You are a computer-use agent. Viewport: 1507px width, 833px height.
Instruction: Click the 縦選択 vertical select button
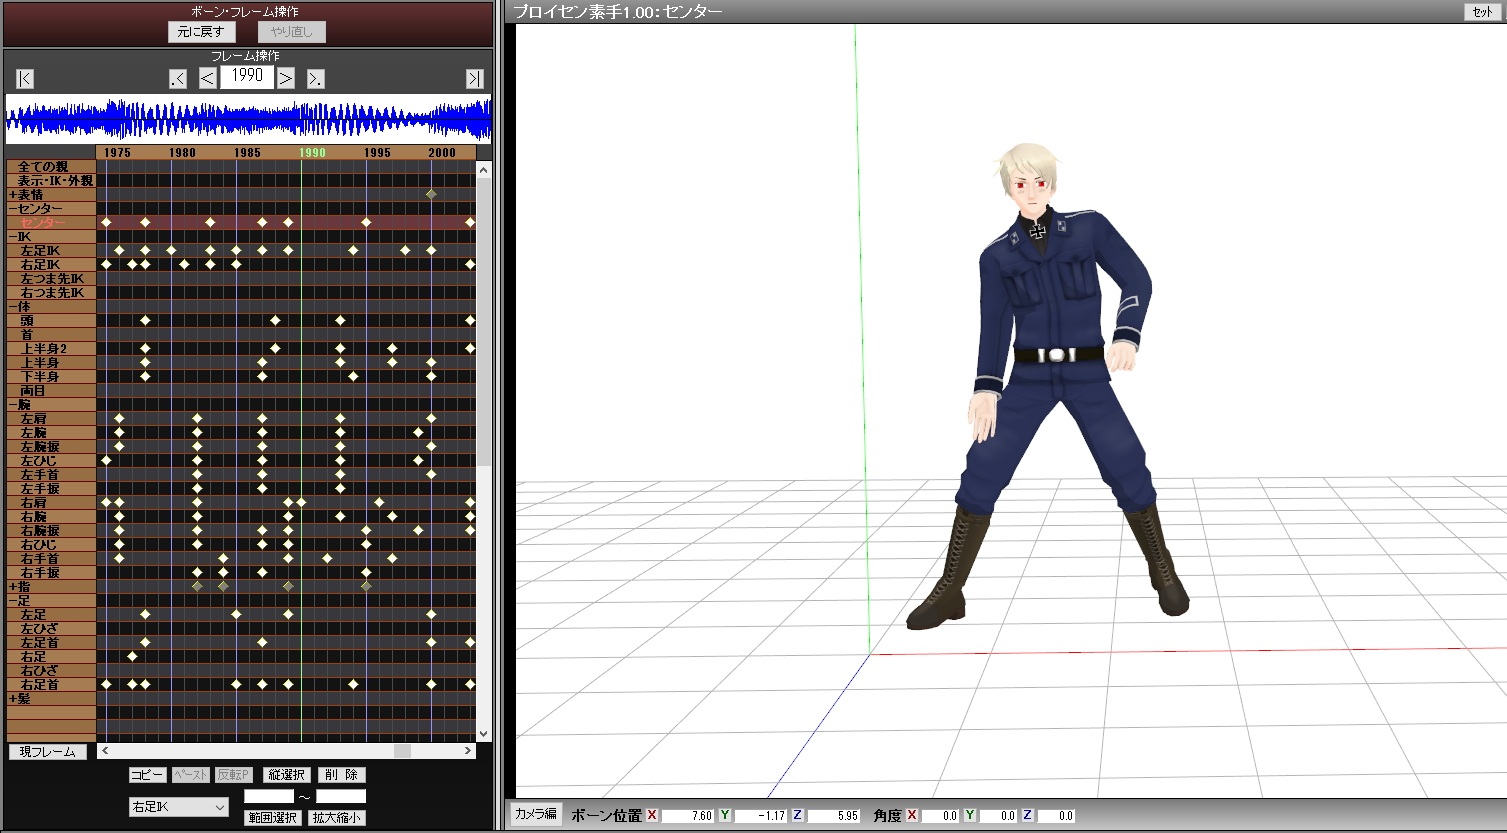(x=287, y=775)
